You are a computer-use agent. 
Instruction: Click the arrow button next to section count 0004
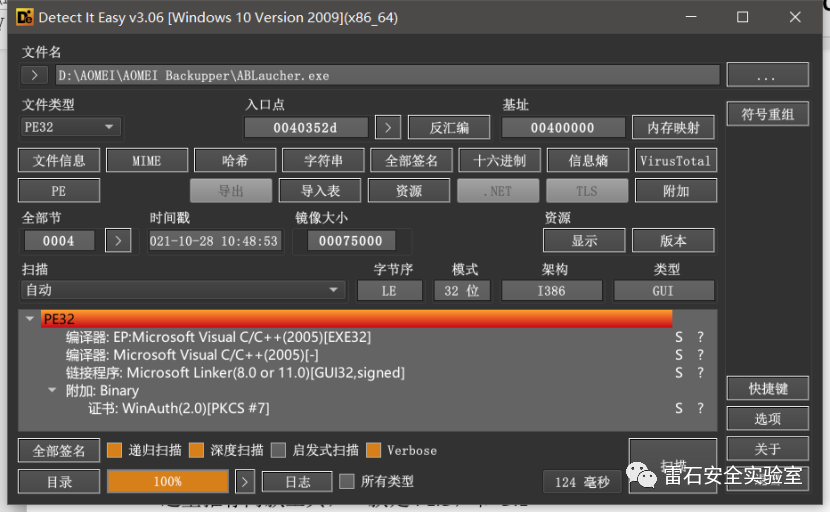118,241
